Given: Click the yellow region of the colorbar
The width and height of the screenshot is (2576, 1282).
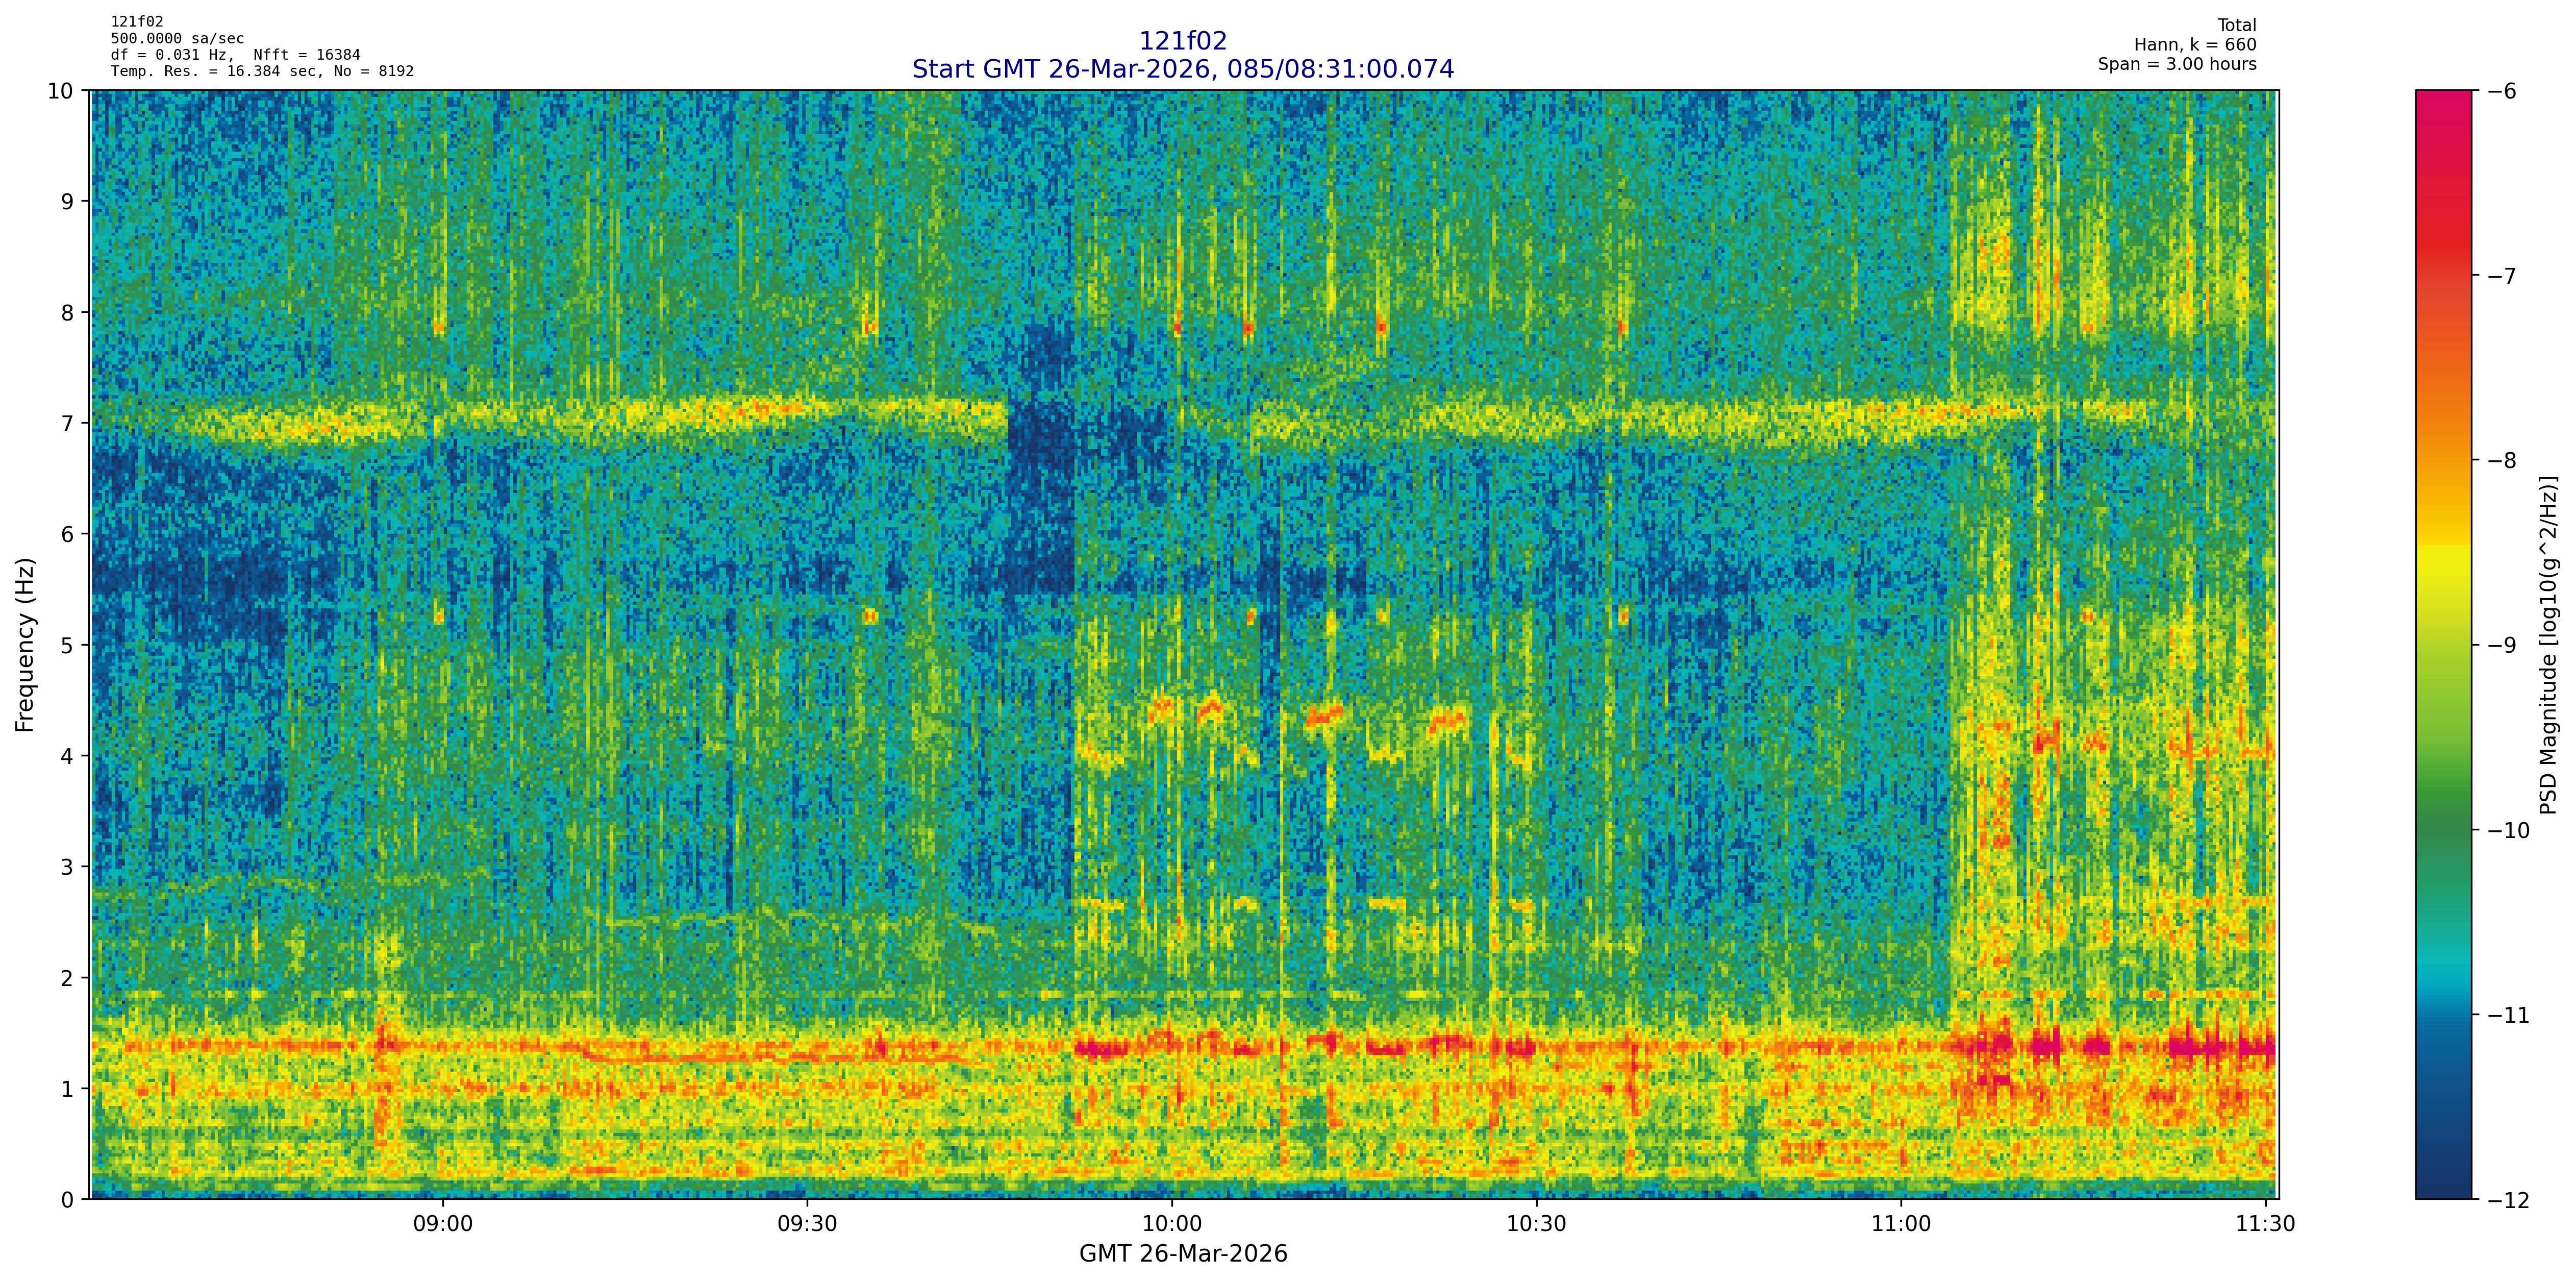Looking at the screenshot, I should (2443, 570).
